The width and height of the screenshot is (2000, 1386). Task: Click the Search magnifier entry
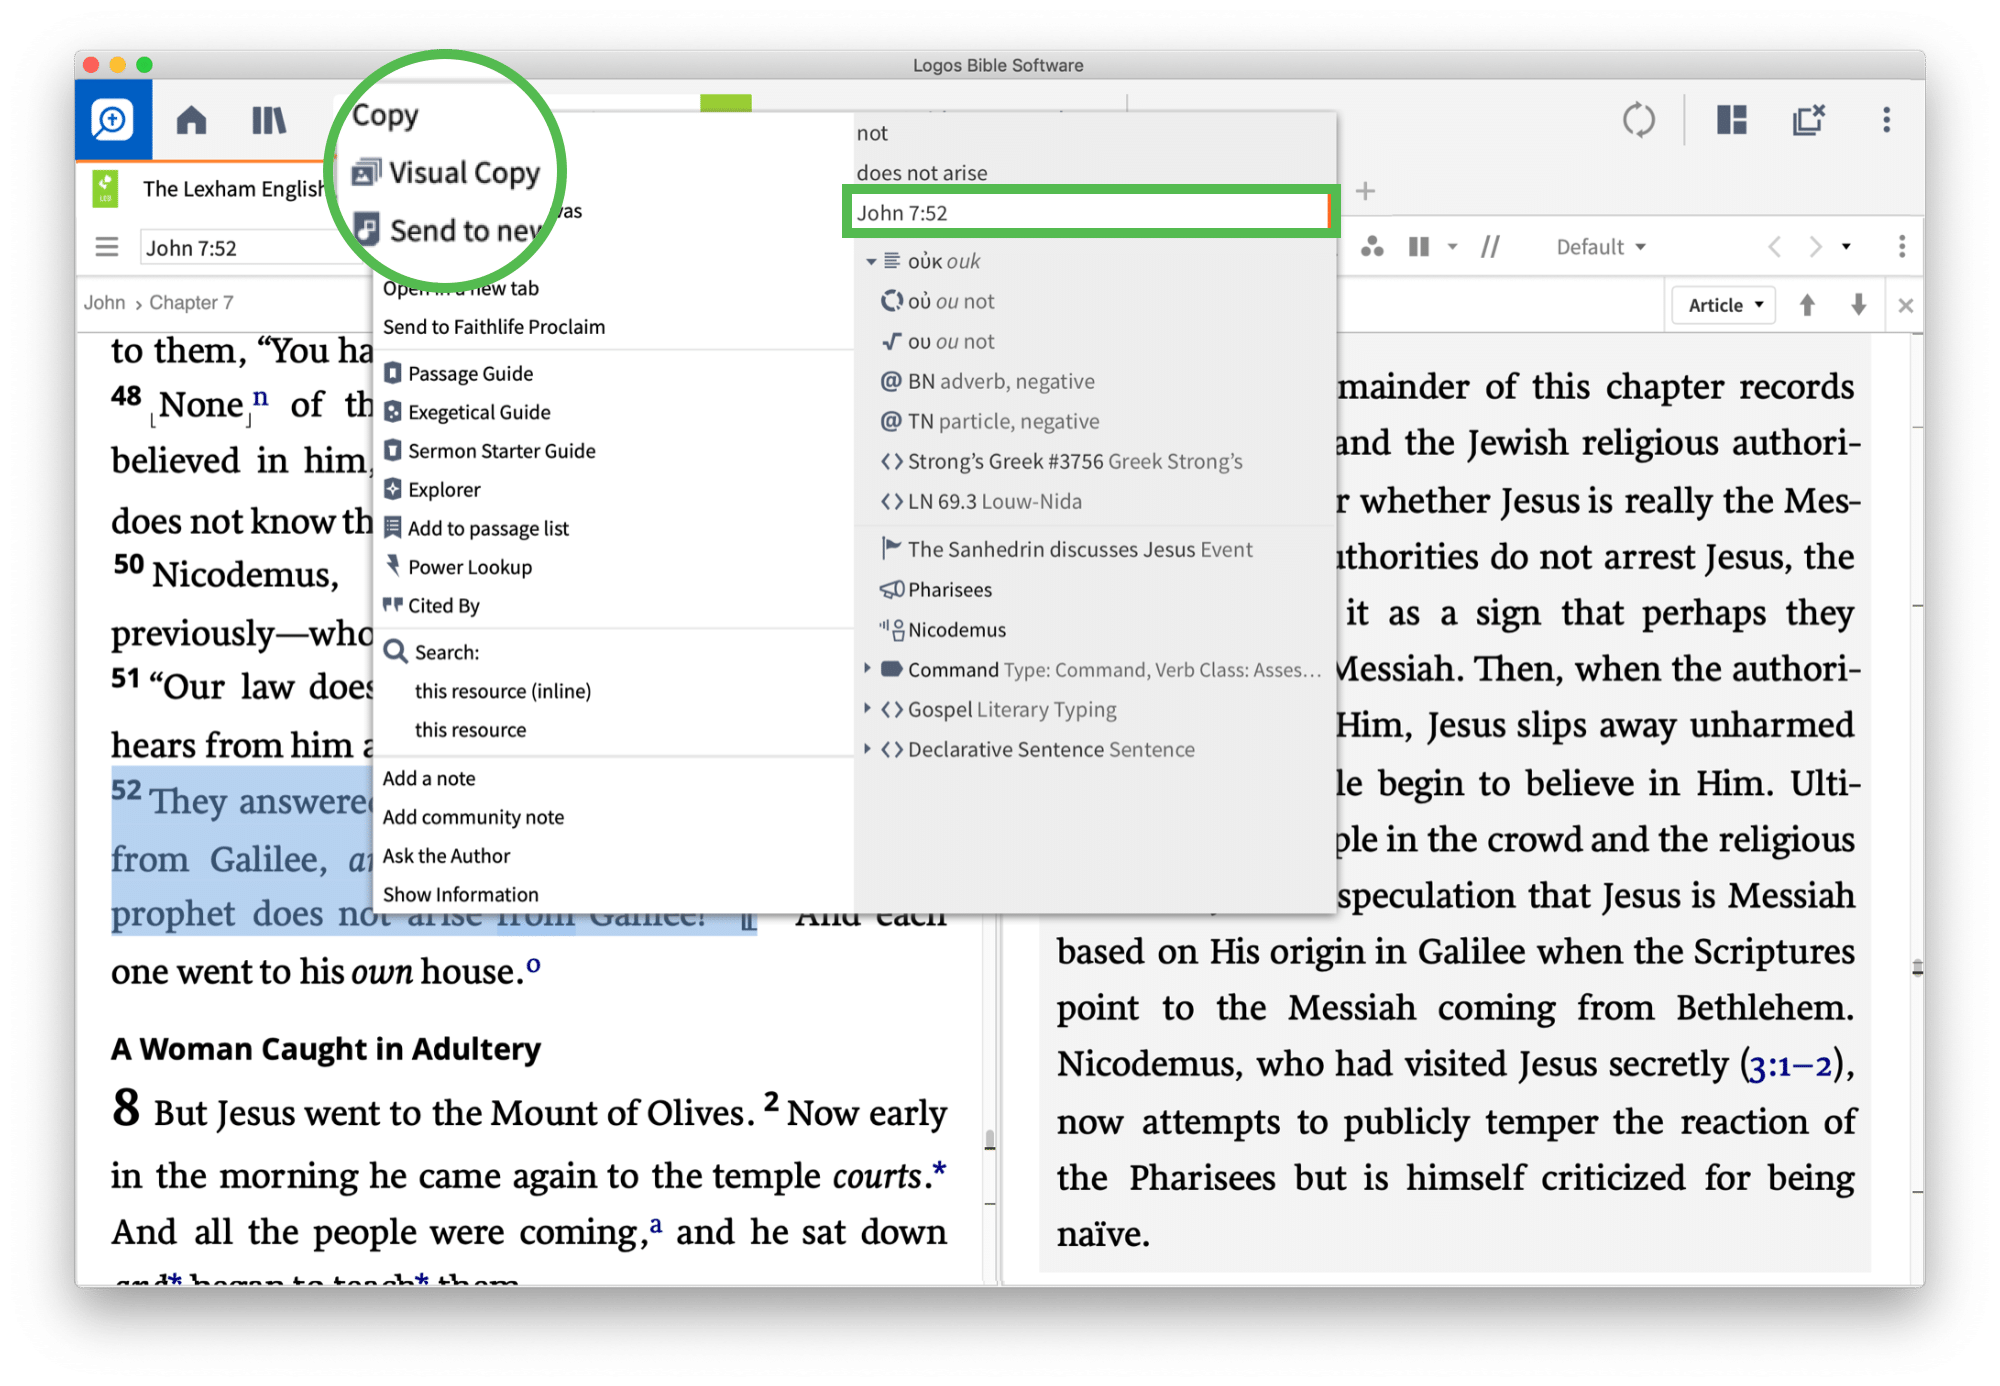(432, 652)
